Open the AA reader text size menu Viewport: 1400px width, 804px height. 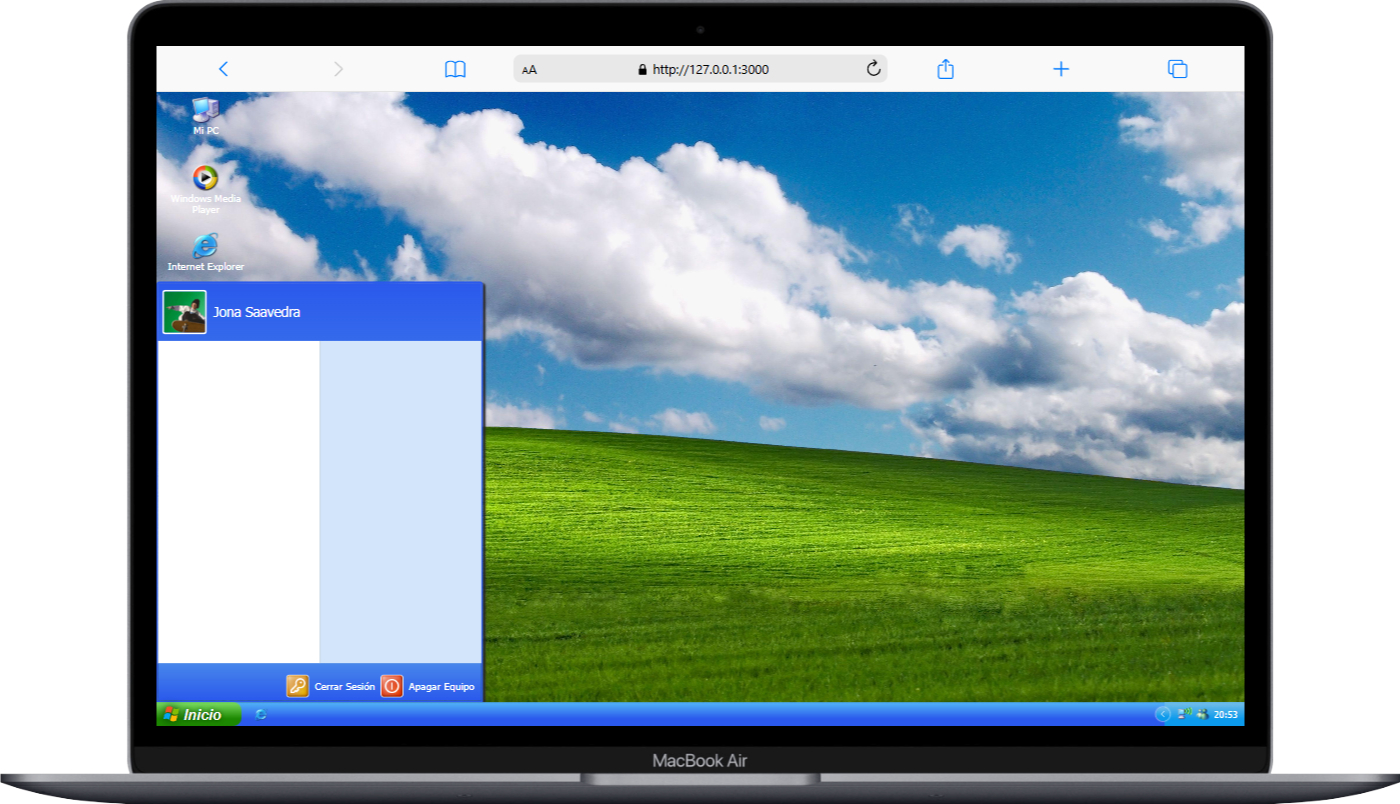coord(530,70)
